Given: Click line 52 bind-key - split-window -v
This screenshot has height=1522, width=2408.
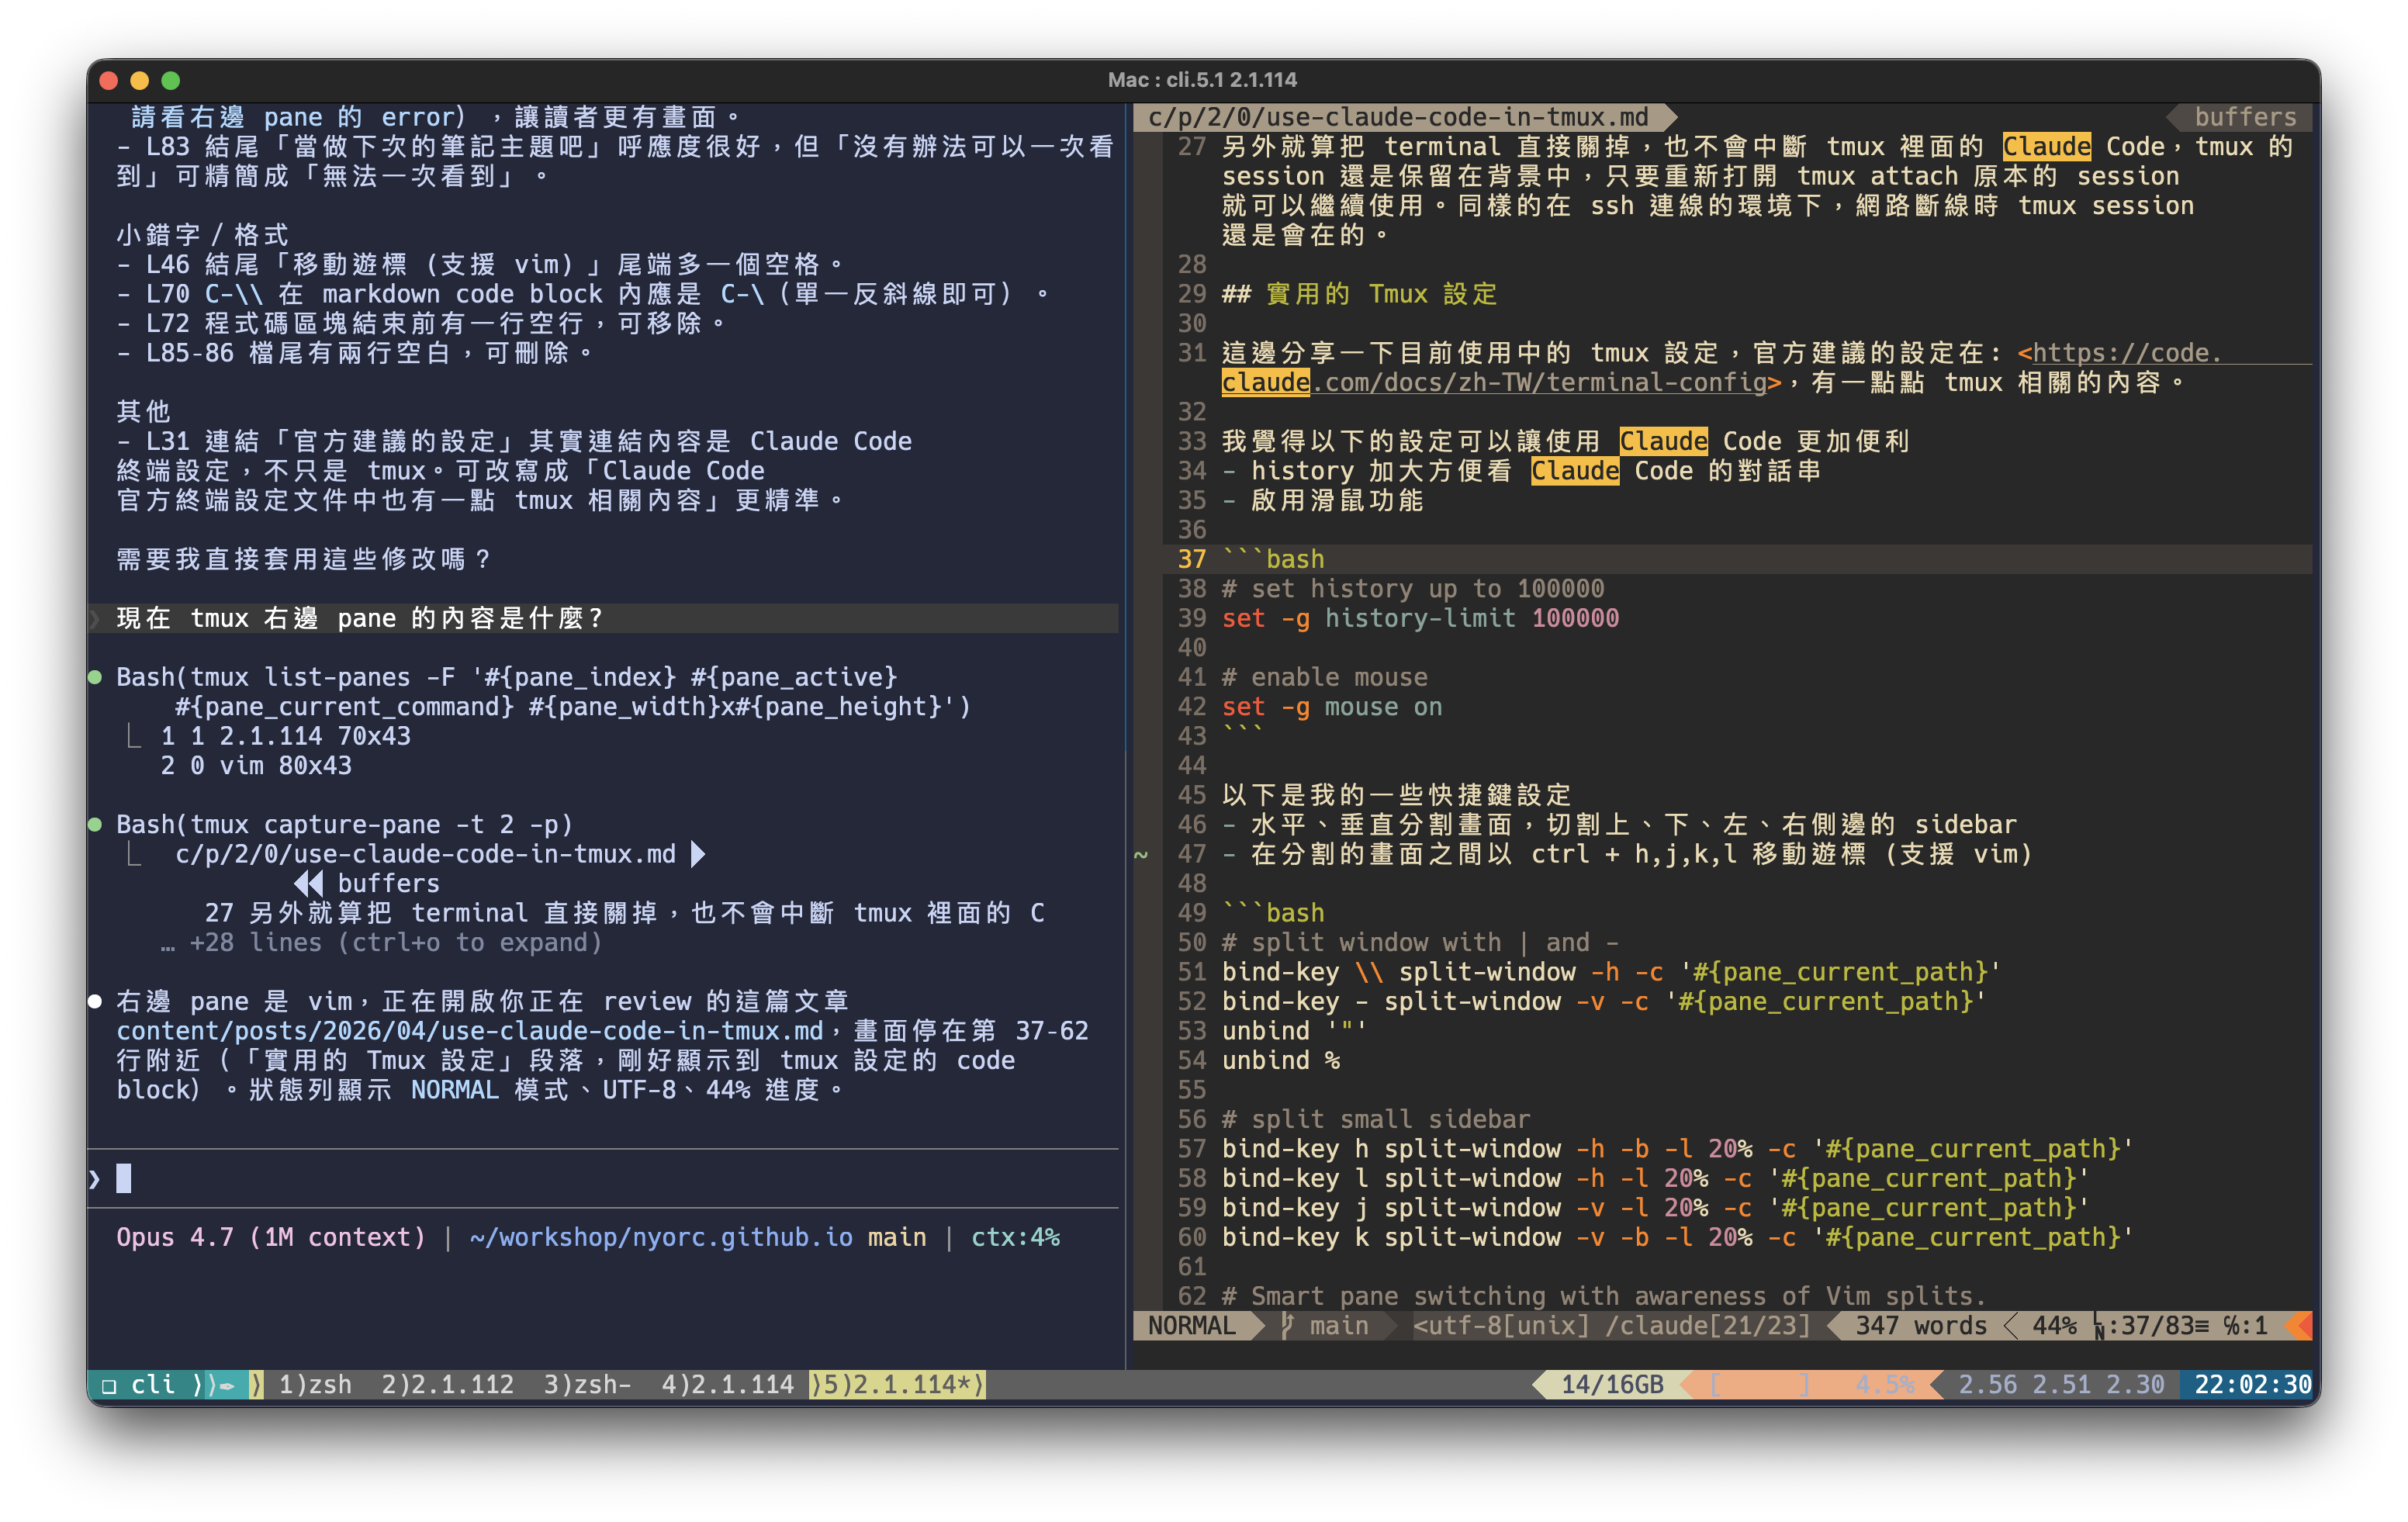Looking at the screenshot, I should 1603,1001.
